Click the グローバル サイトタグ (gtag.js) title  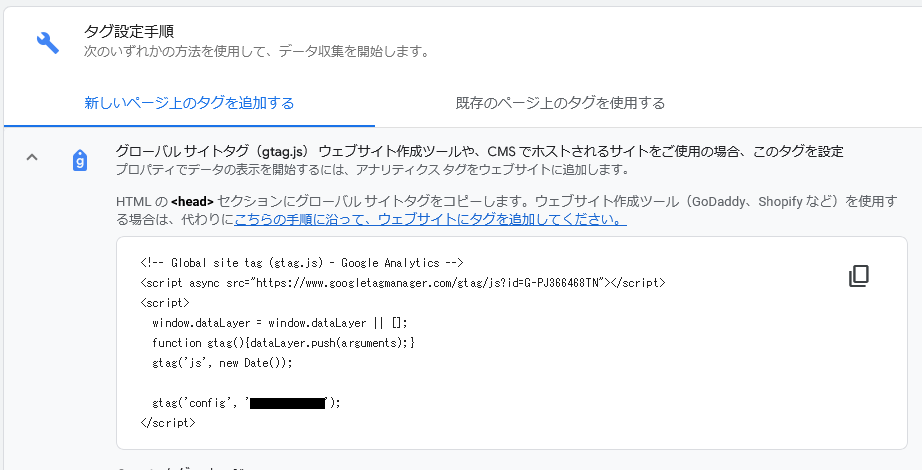point(215,151)
